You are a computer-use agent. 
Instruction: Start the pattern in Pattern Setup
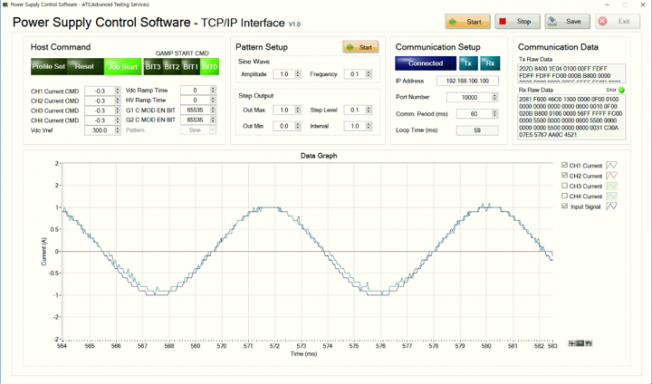361,47
